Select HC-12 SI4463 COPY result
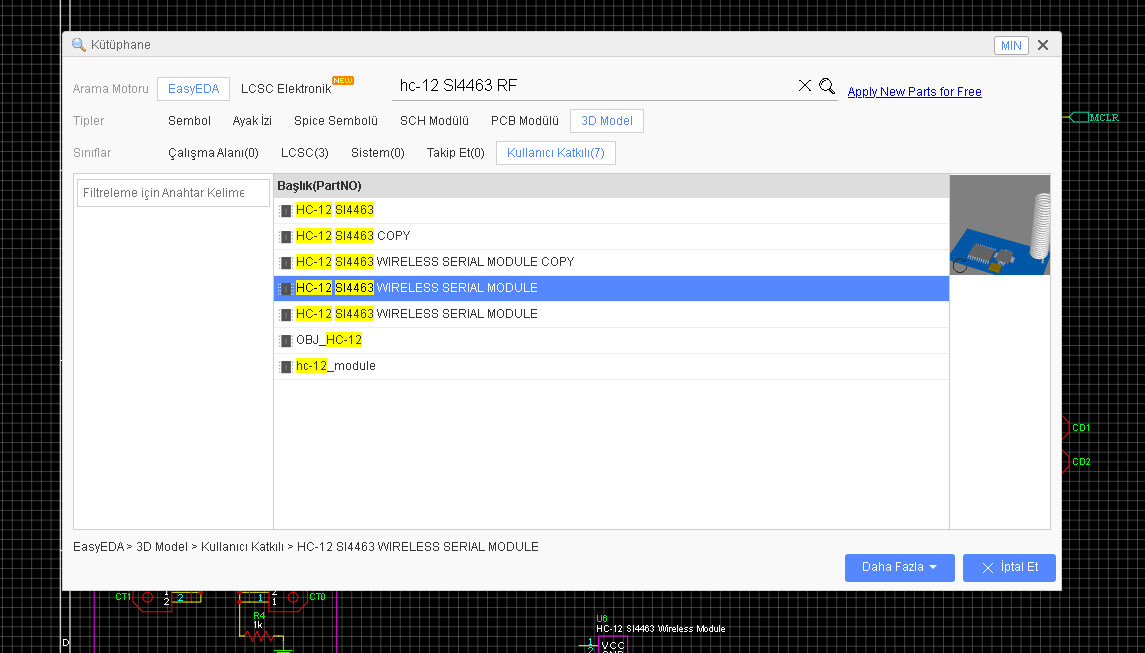The image size is (1145, 653). [611, 237]
